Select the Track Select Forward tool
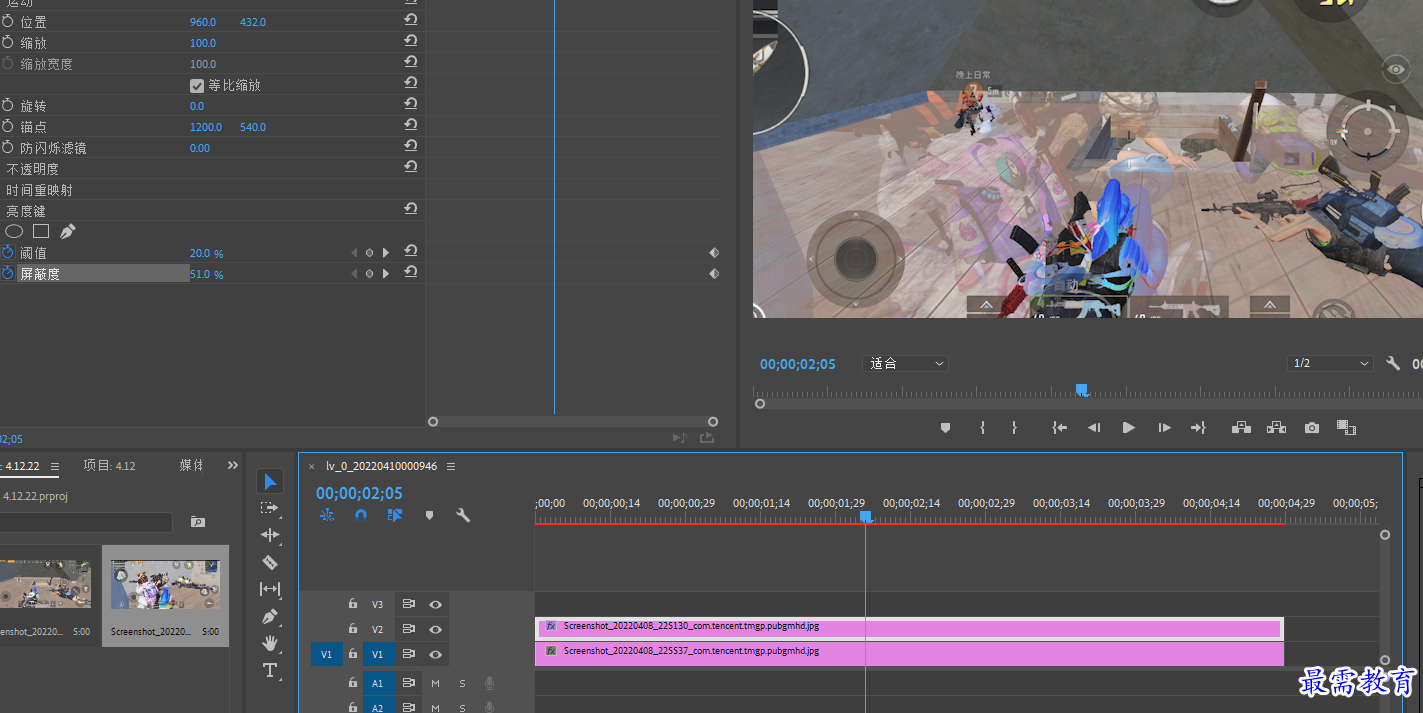This screenshot has height=713, width=1423. tap(270, 508)
